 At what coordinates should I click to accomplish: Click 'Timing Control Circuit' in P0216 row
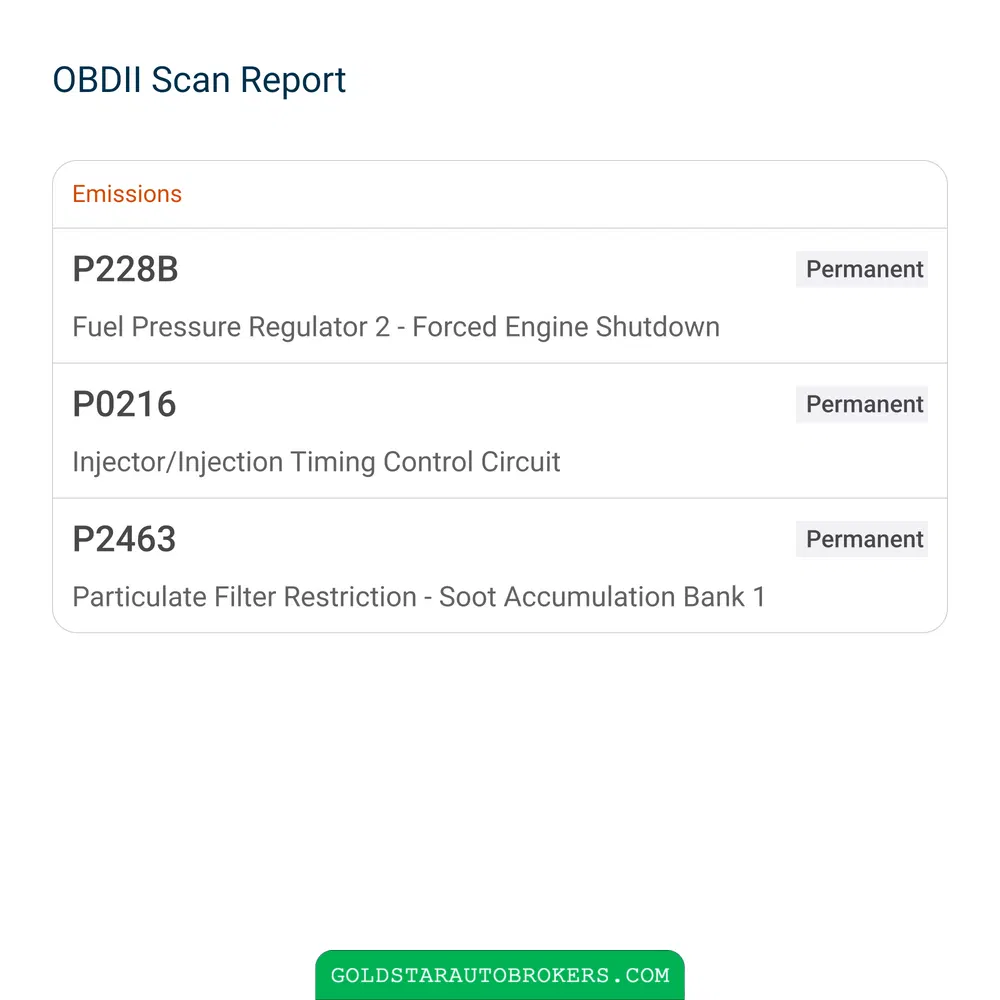pos(425,462)
